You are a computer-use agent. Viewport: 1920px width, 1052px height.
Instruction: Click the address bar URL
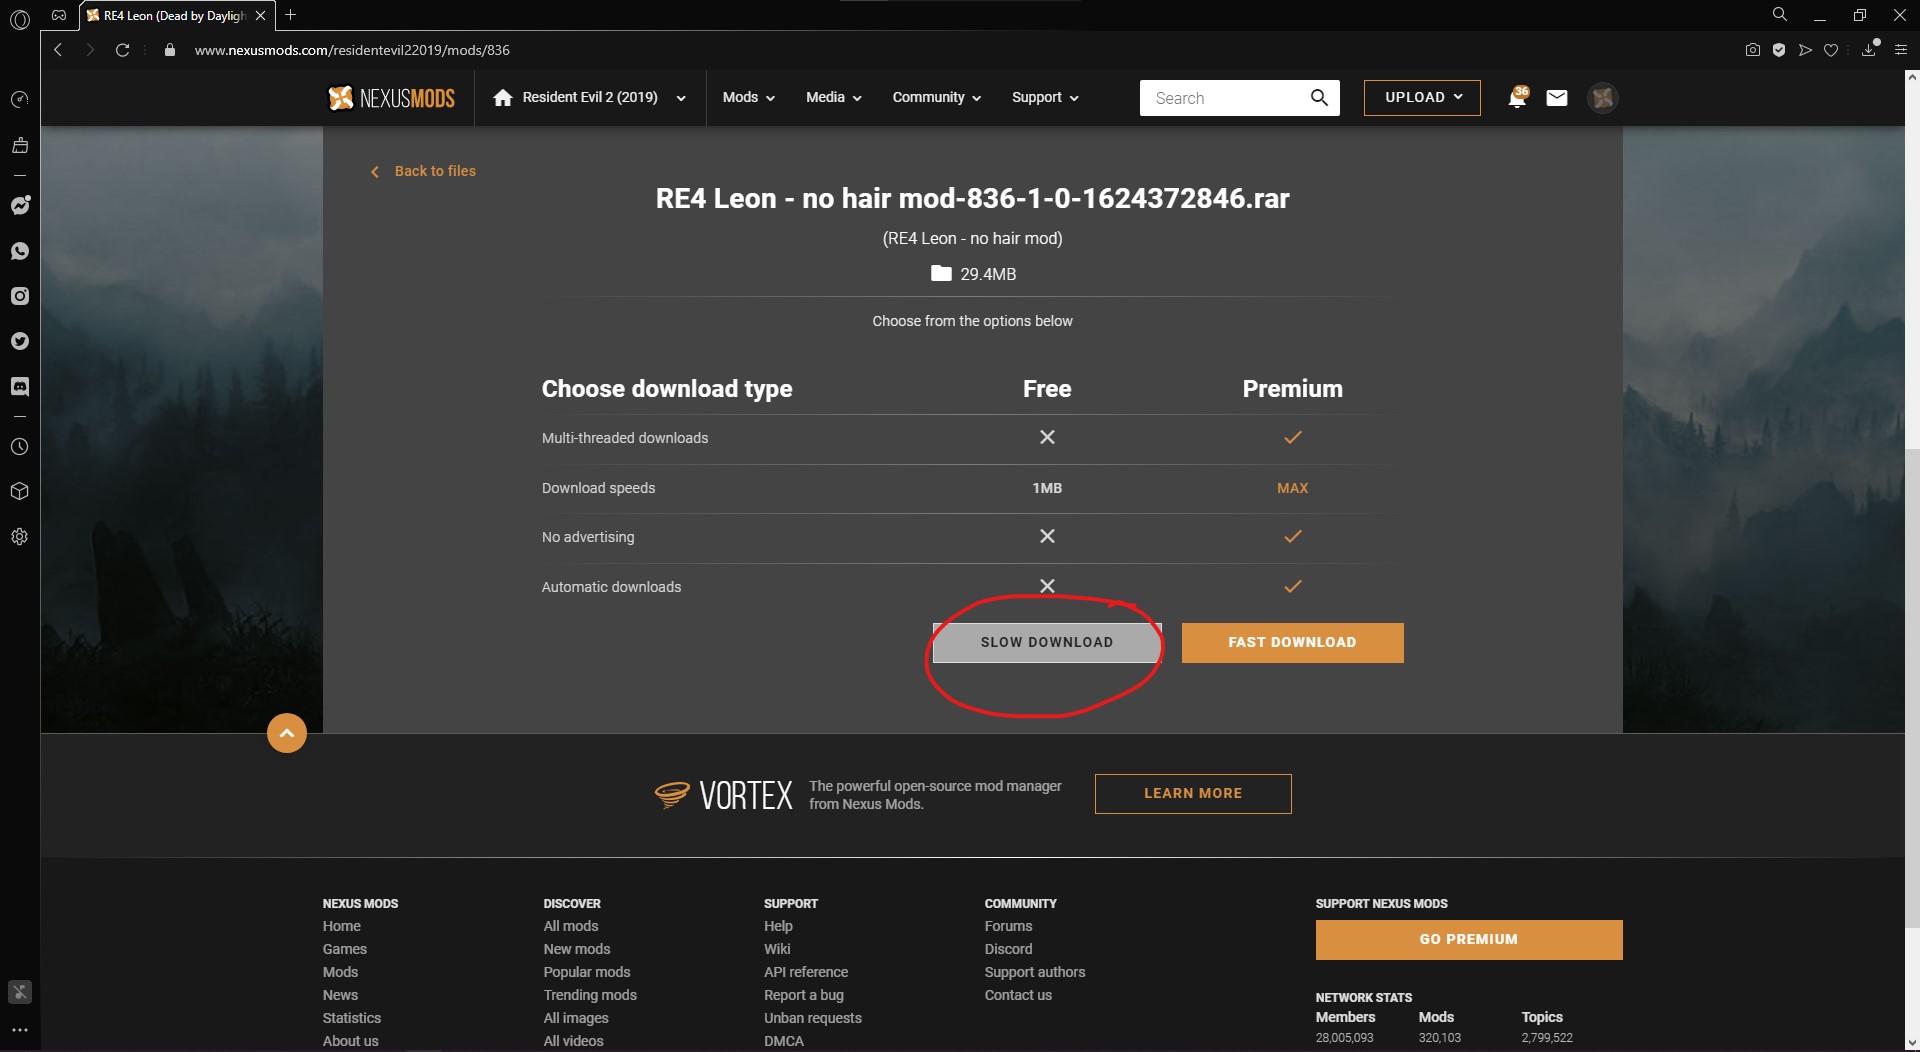point(352,50)
